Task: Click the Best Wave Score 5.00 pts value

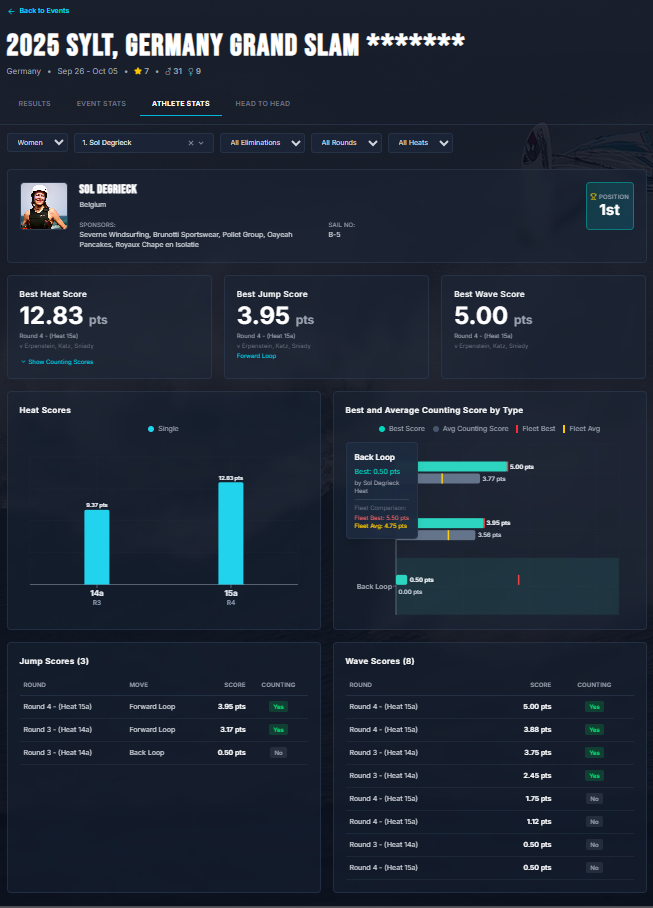Action: pyautogui.click(x=493, y=316)
